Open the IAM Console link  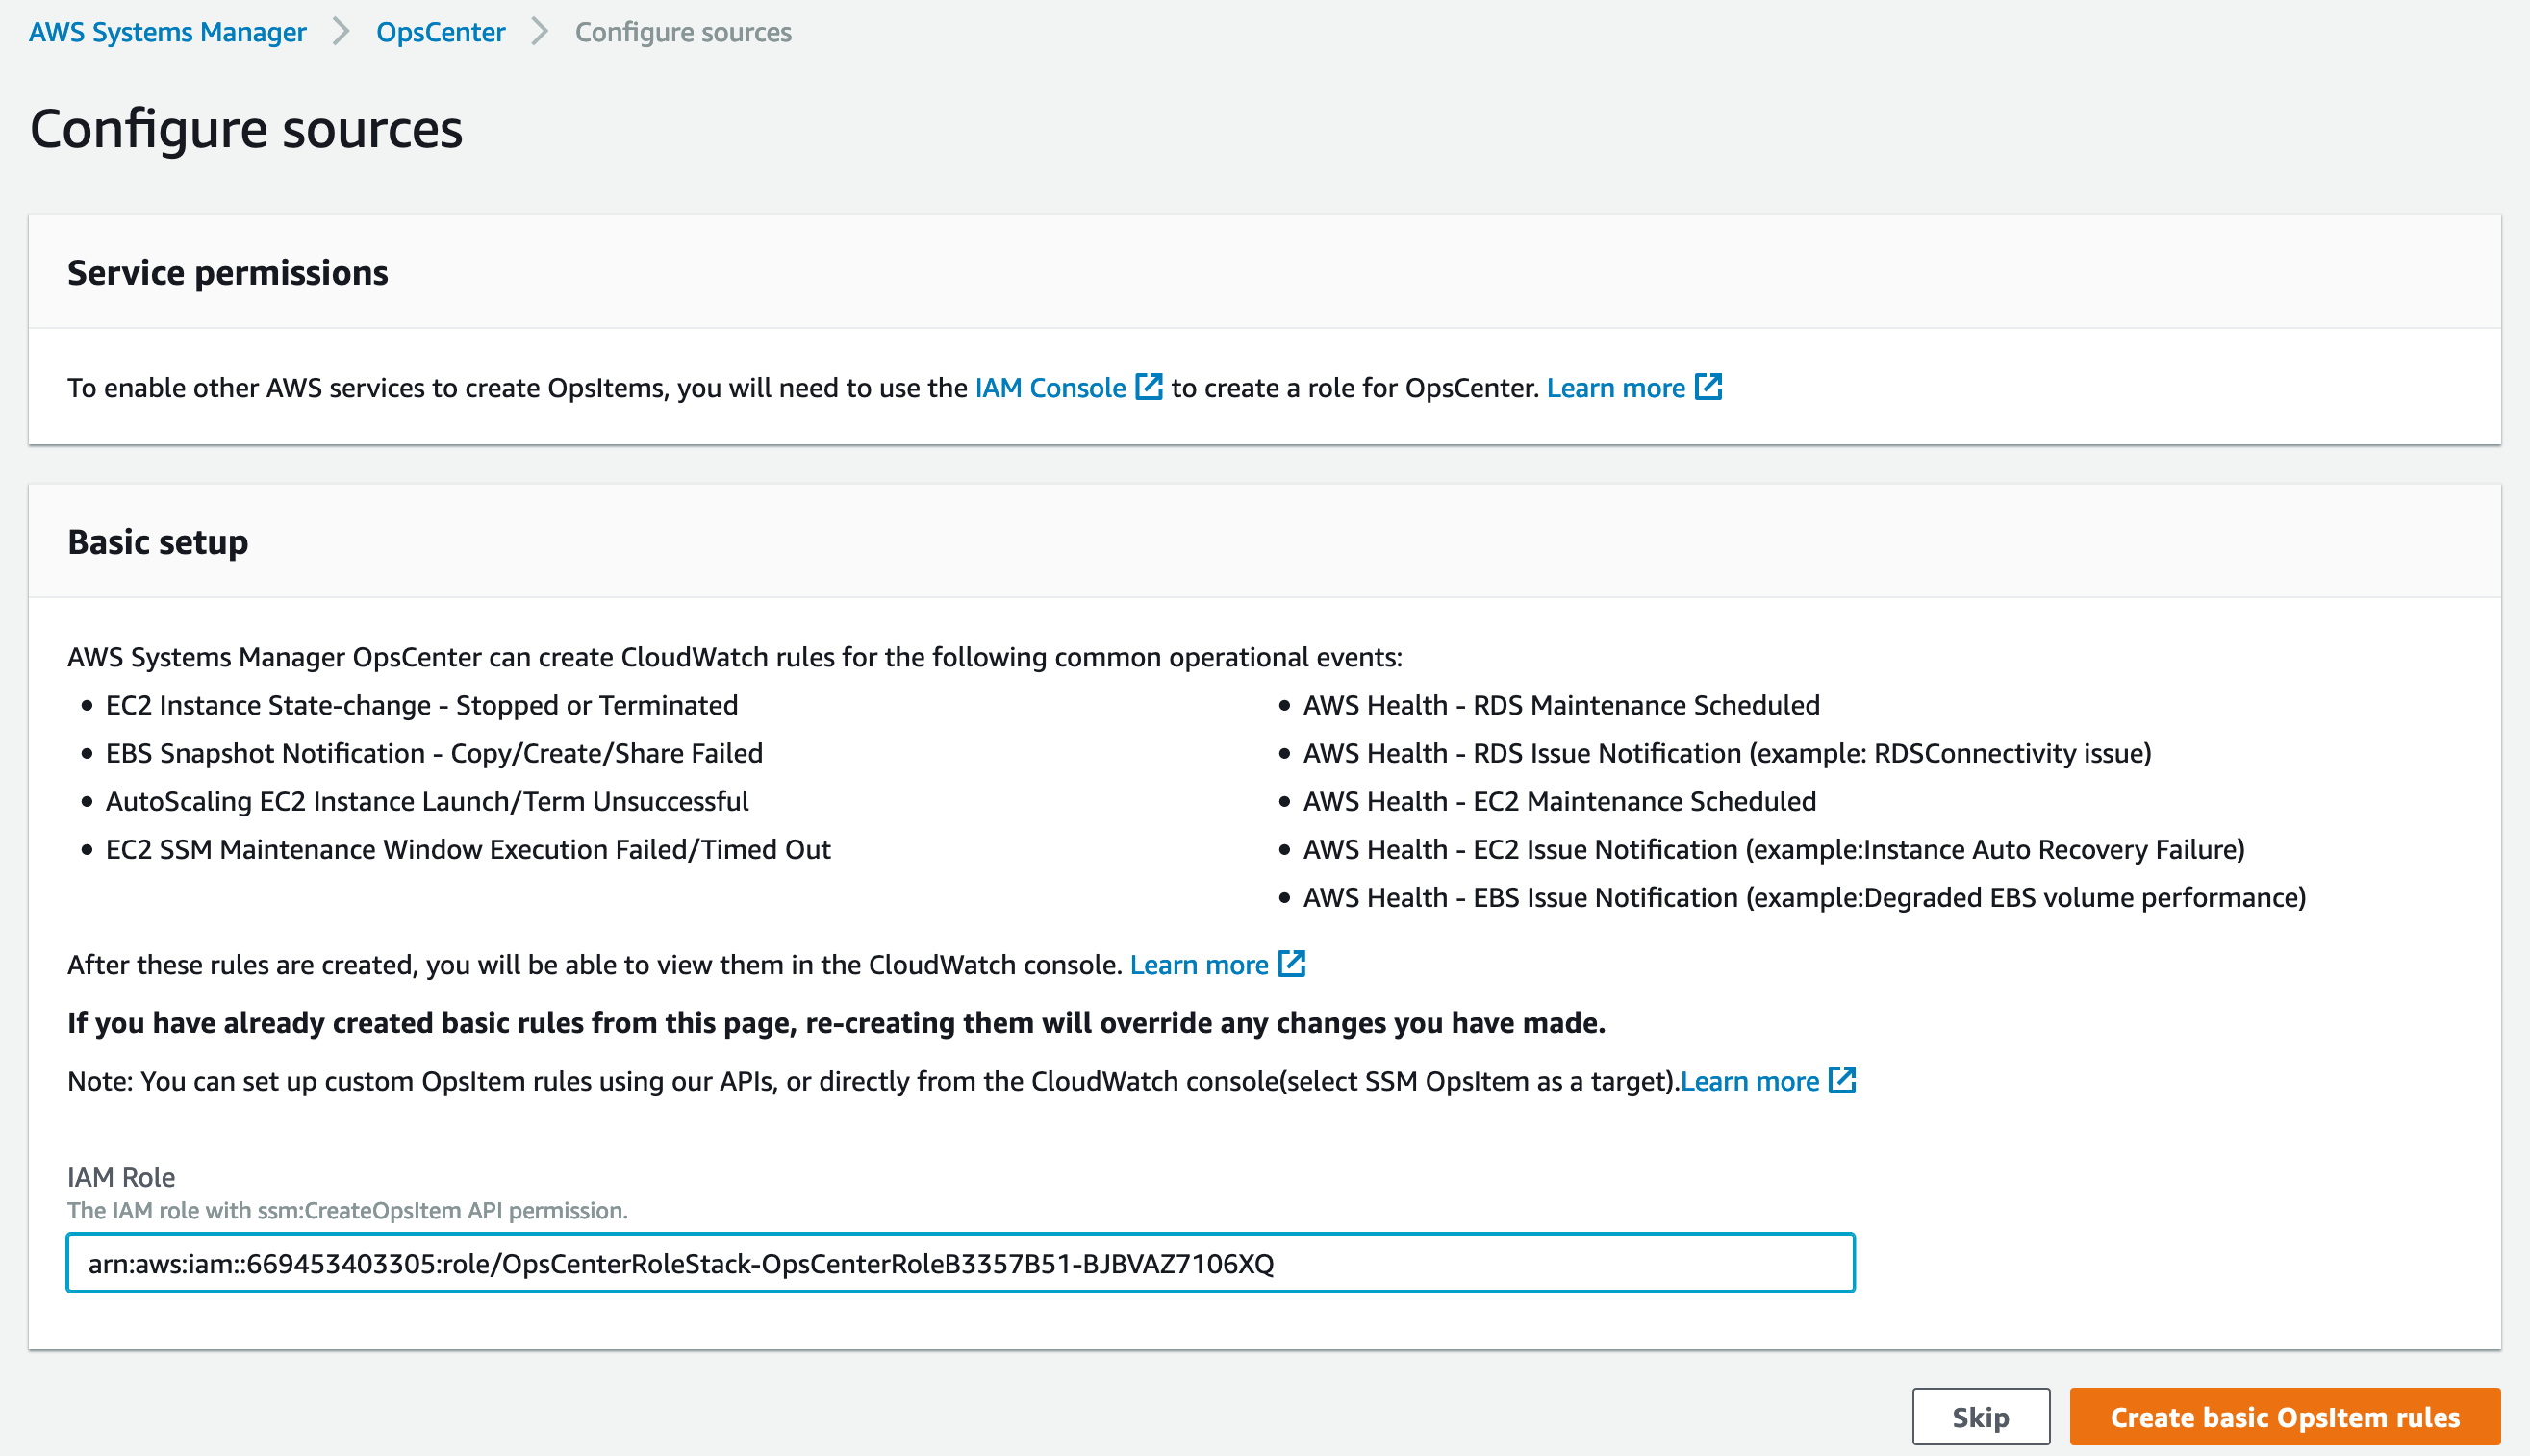[x=1050, y=388]
